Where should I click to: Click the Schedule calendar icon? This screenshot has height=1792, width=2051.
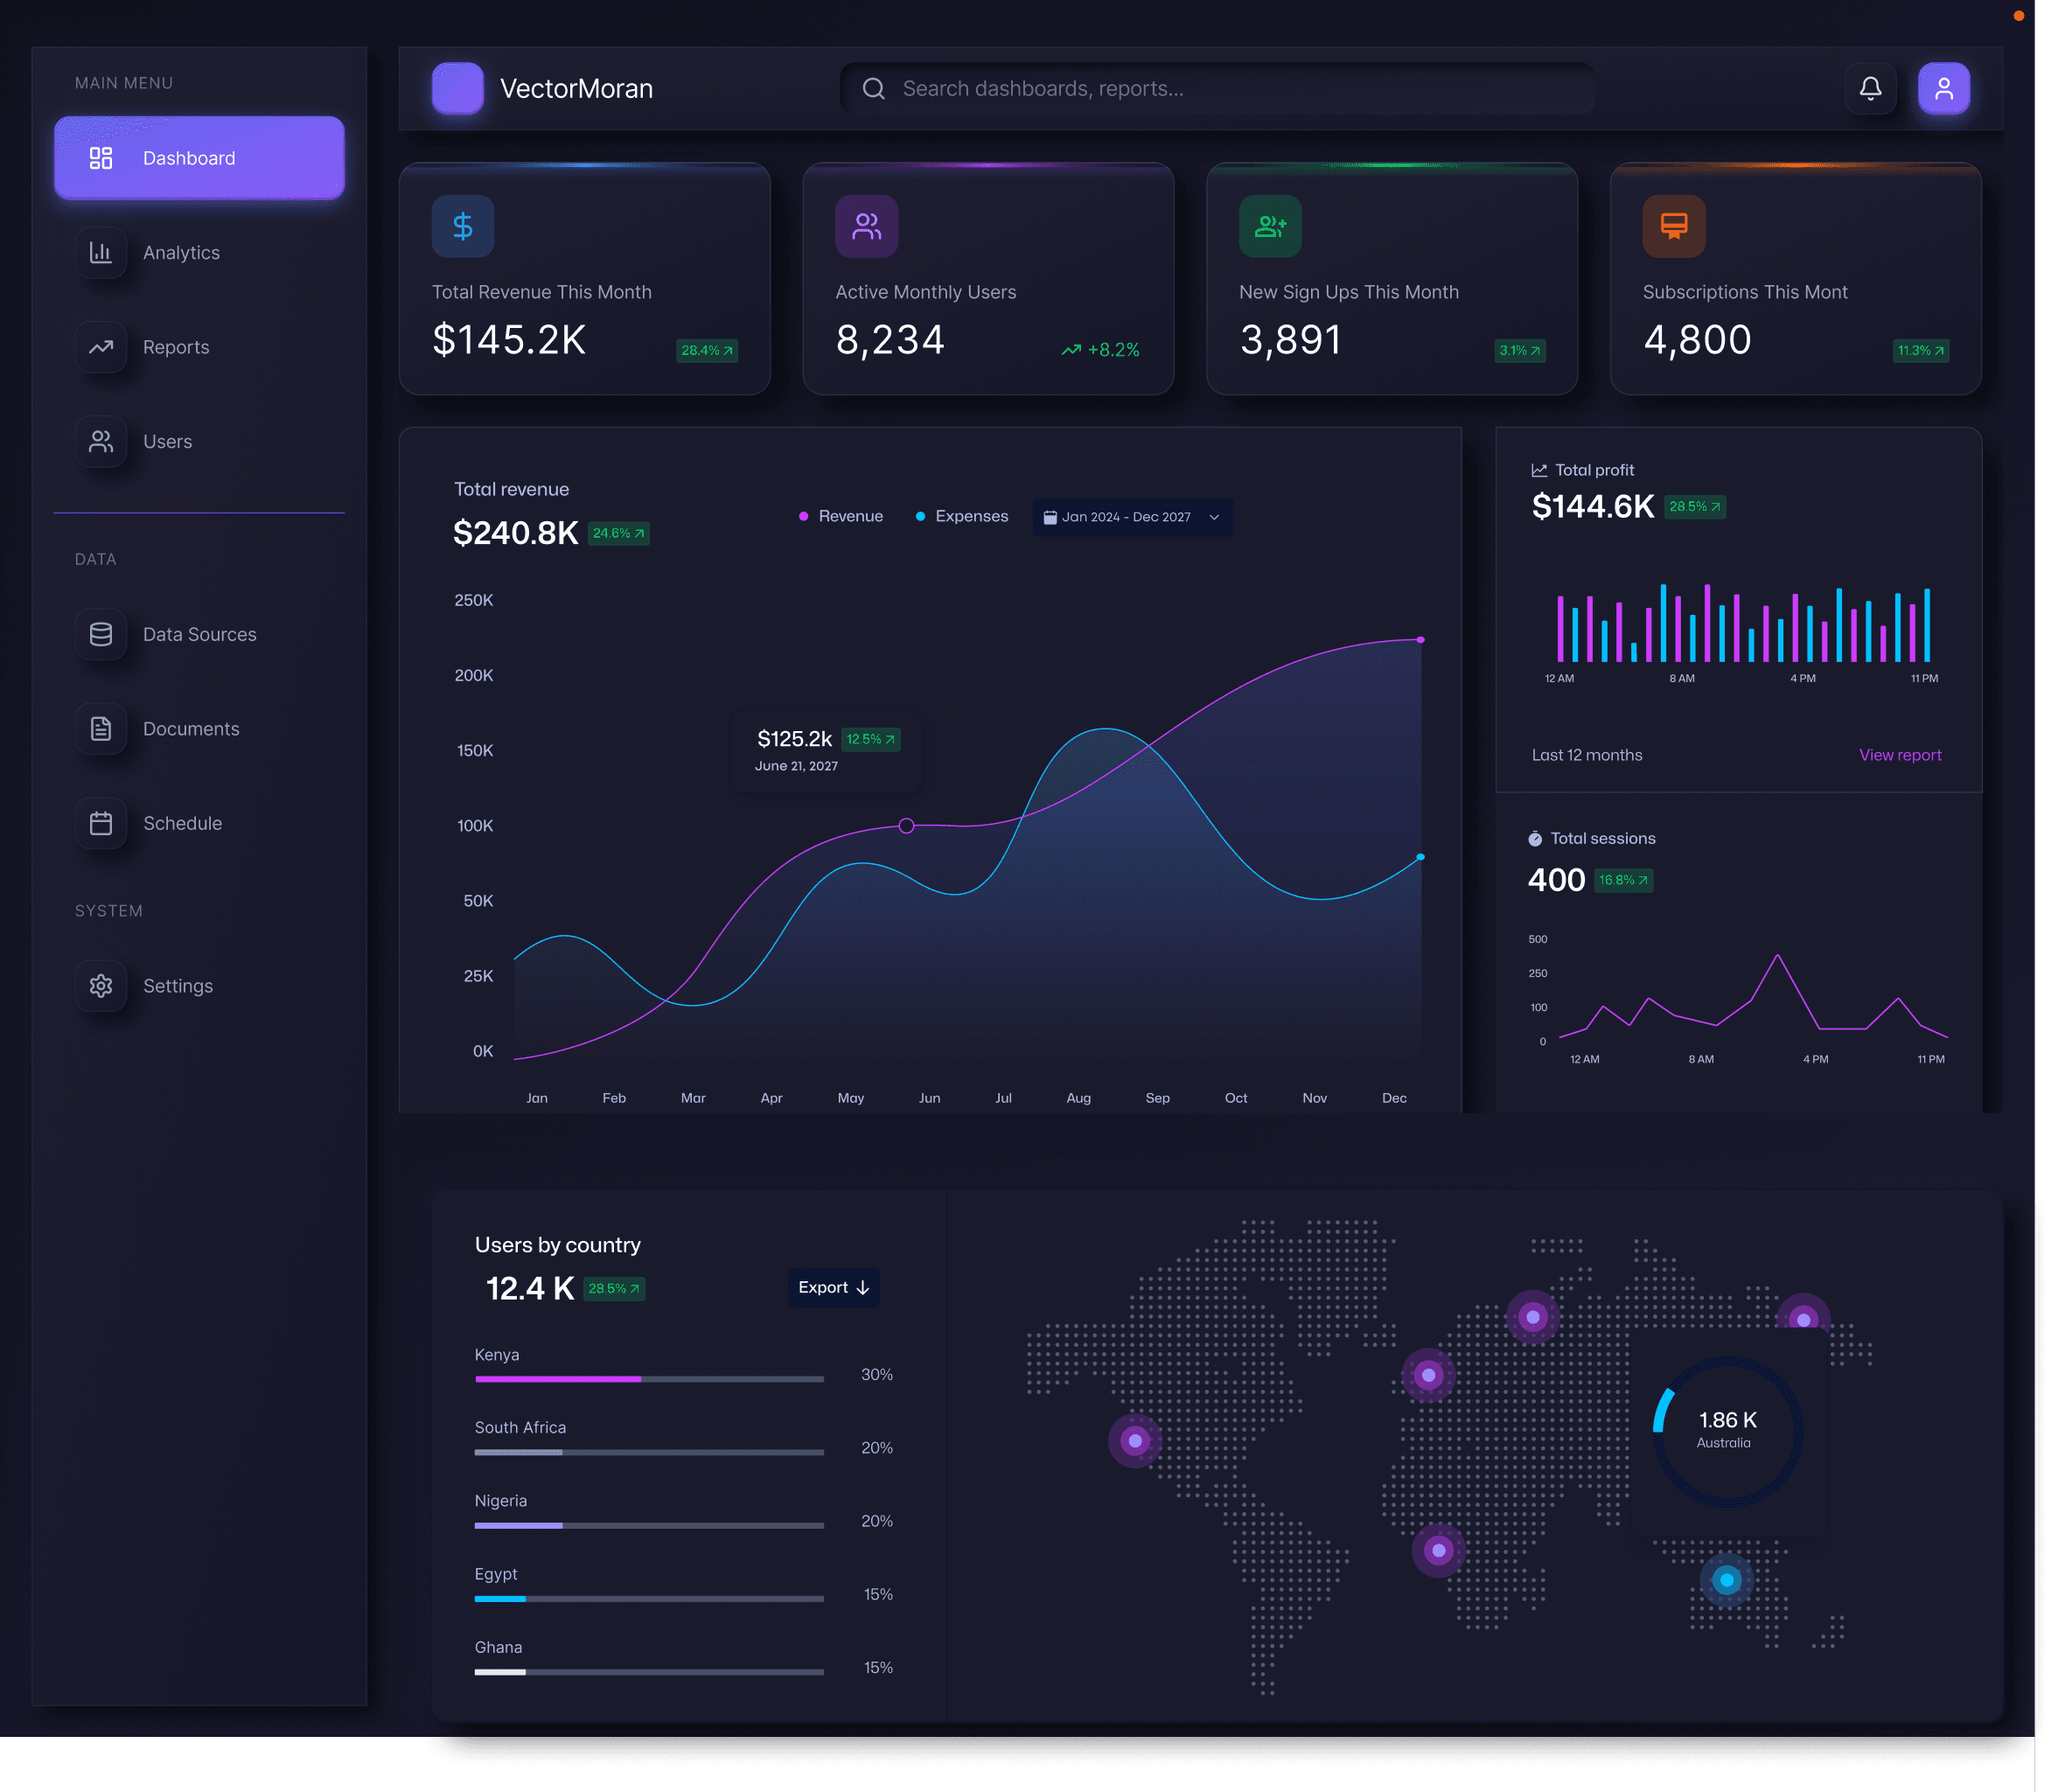[x=101, y=824]
